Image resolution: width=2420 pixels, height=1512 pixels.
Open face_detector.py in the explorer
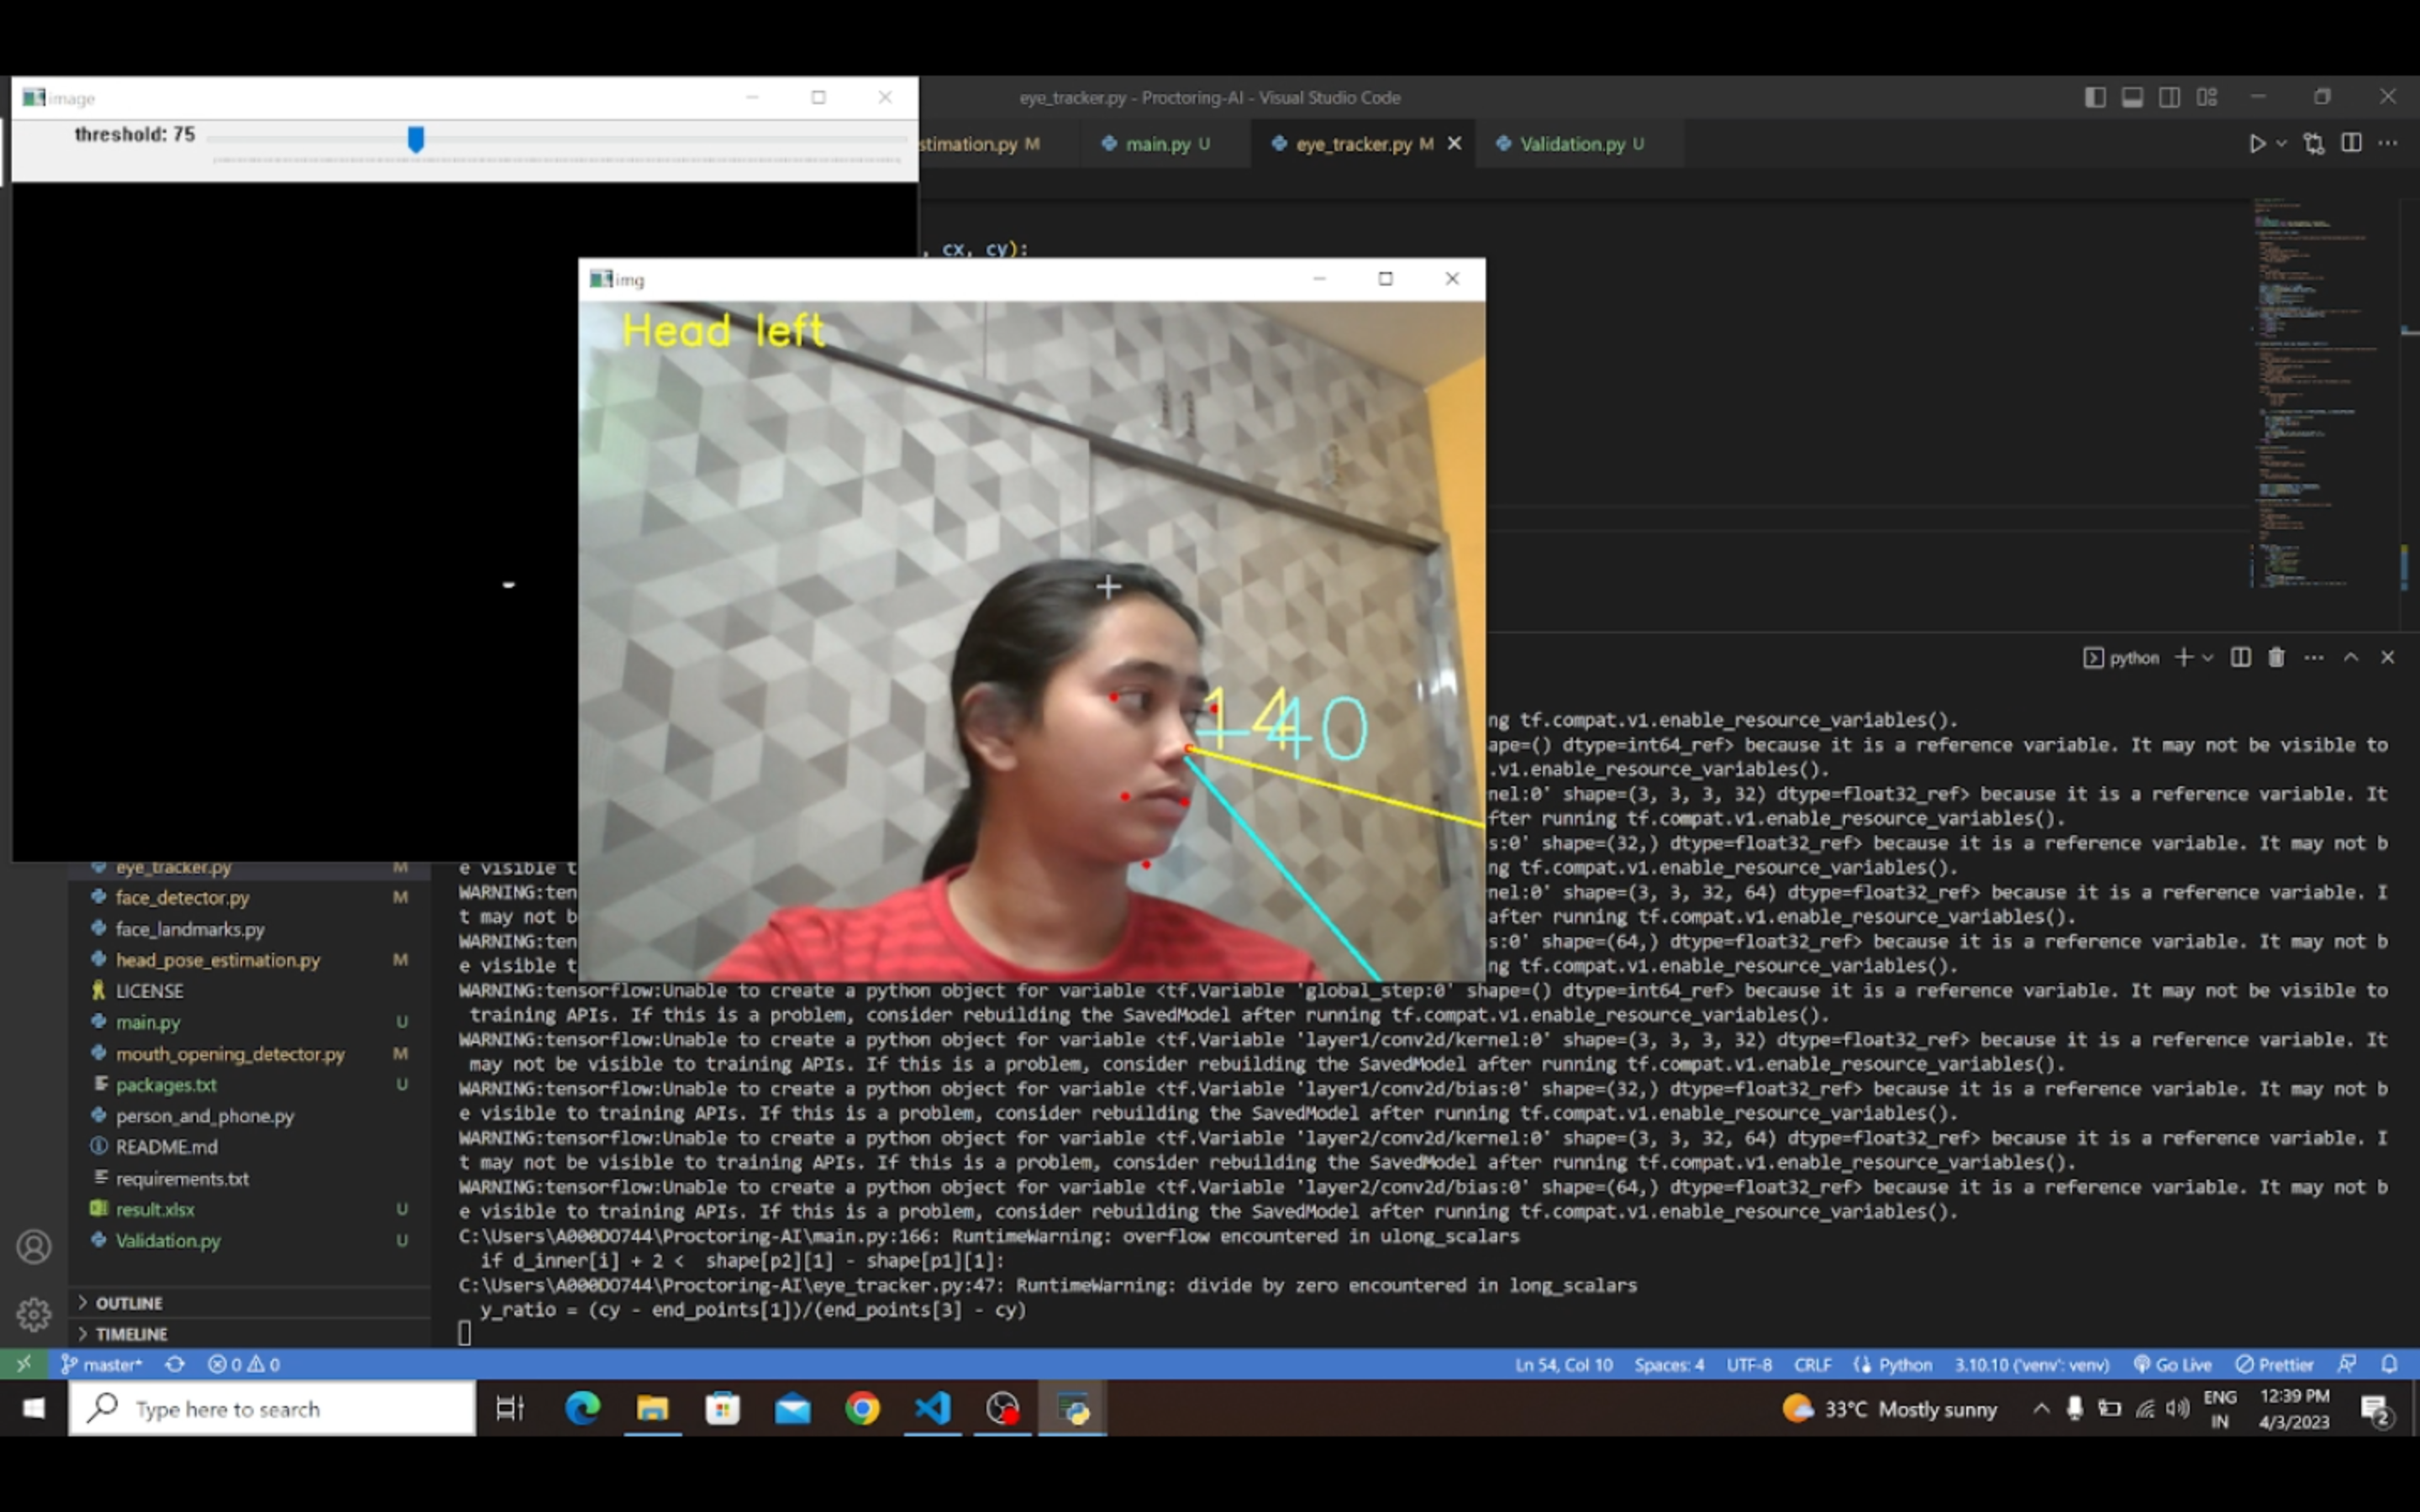point(250,897)
